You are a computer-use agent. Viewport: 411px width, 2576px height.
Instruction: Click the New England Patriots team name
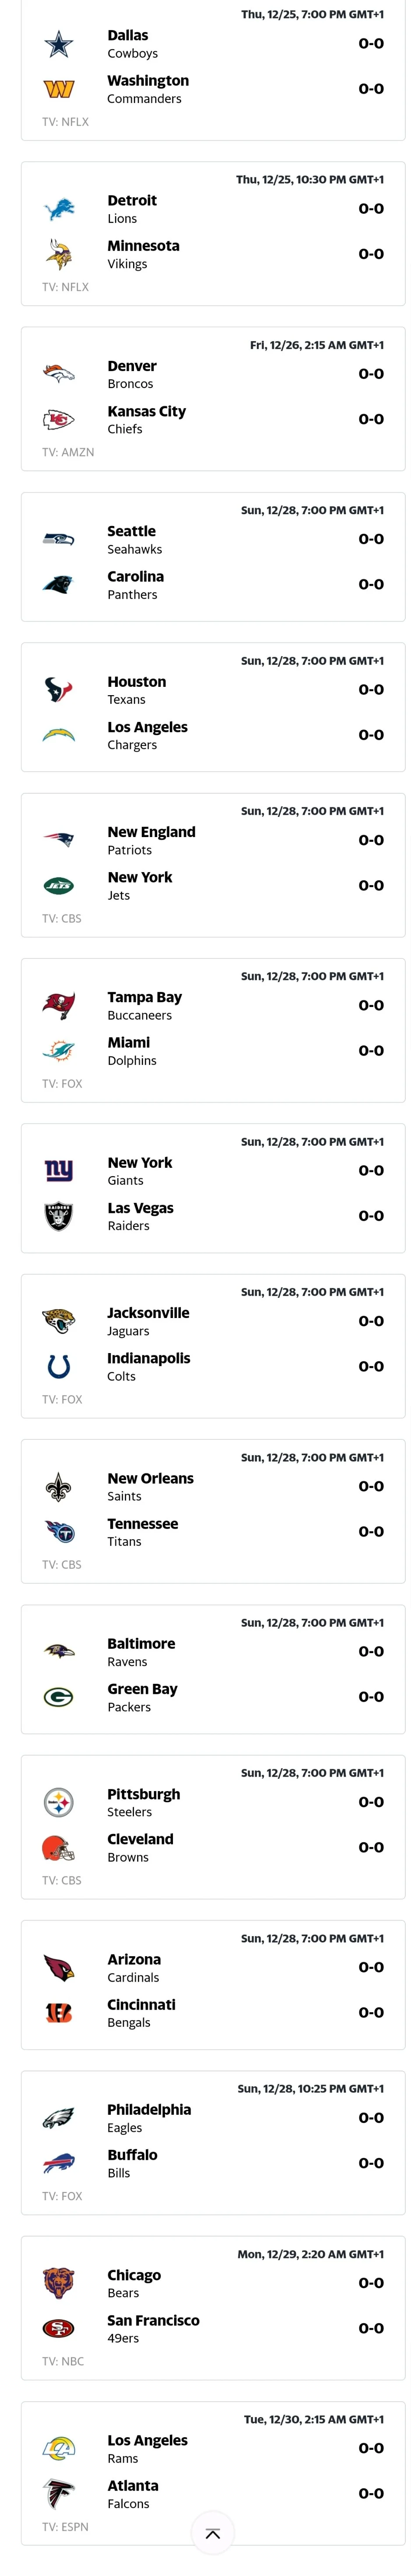(x=151, y=840)
